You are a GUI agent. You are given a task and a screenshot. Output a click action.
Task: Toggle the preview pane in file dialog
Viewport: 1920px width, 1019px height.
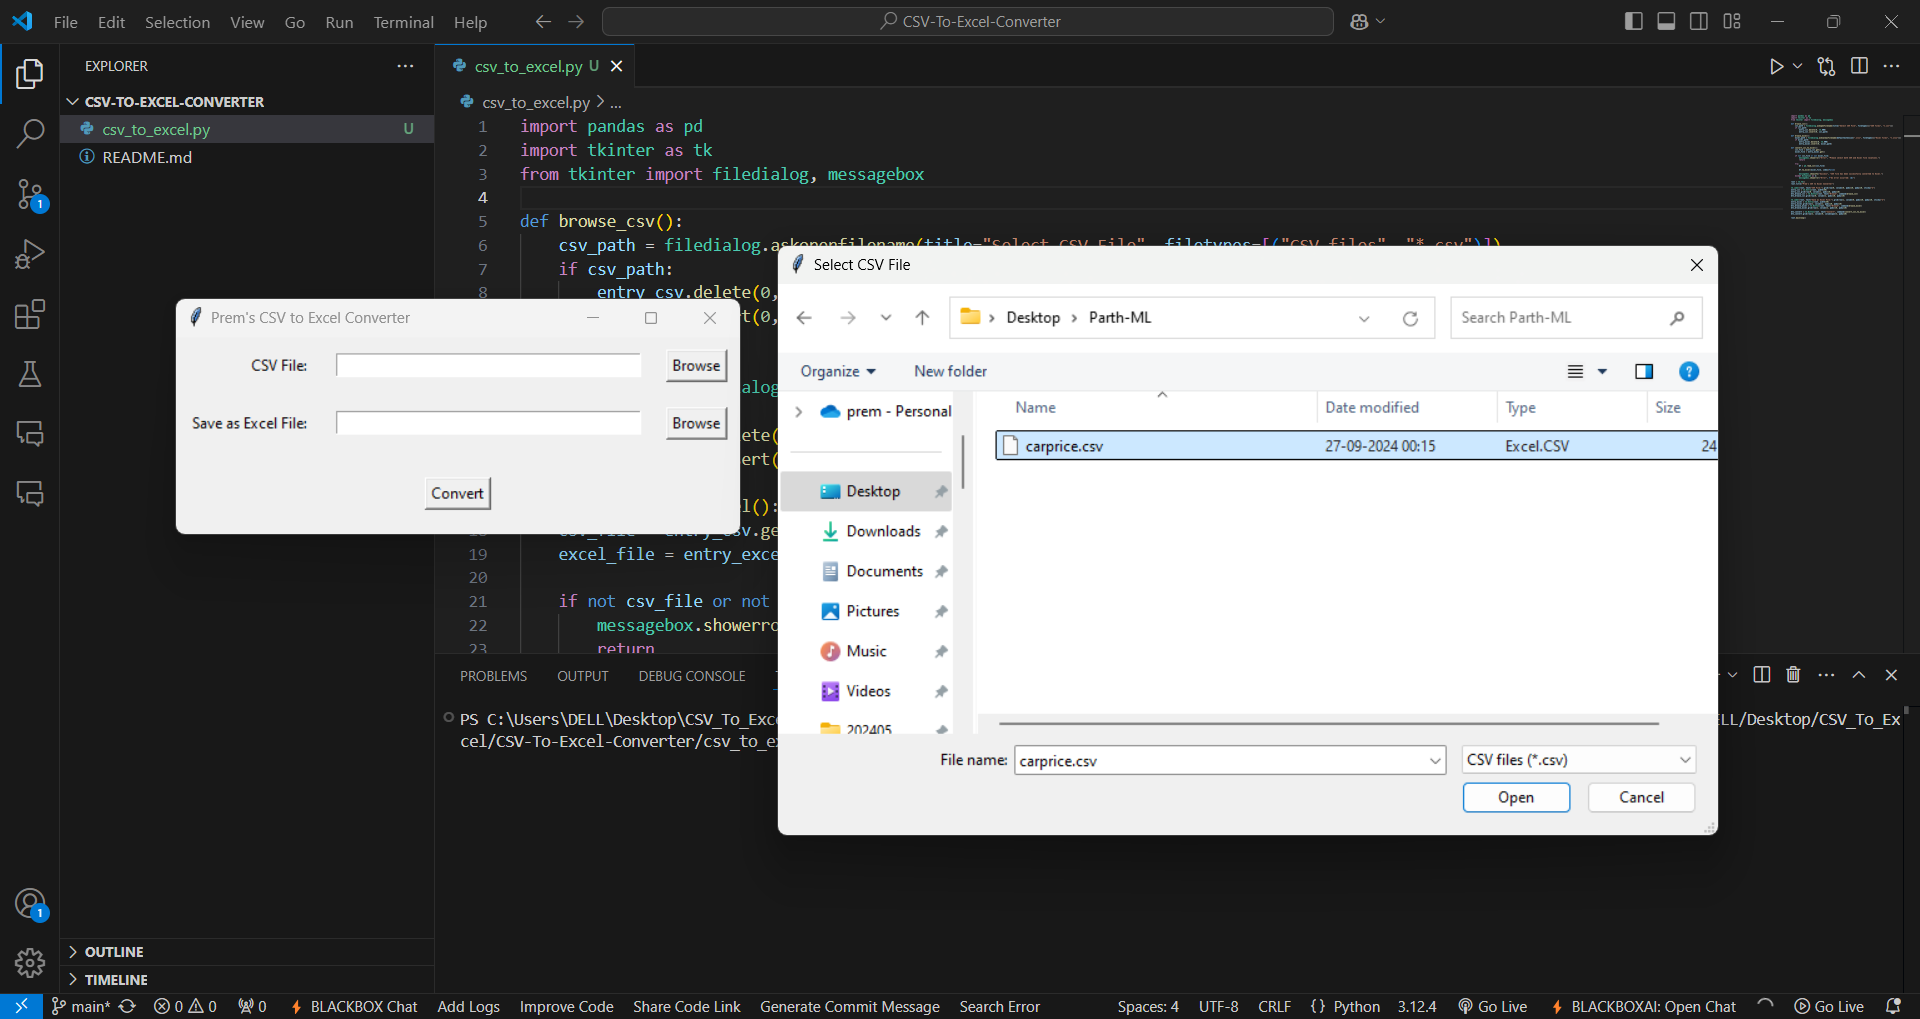pos(1643,372)
